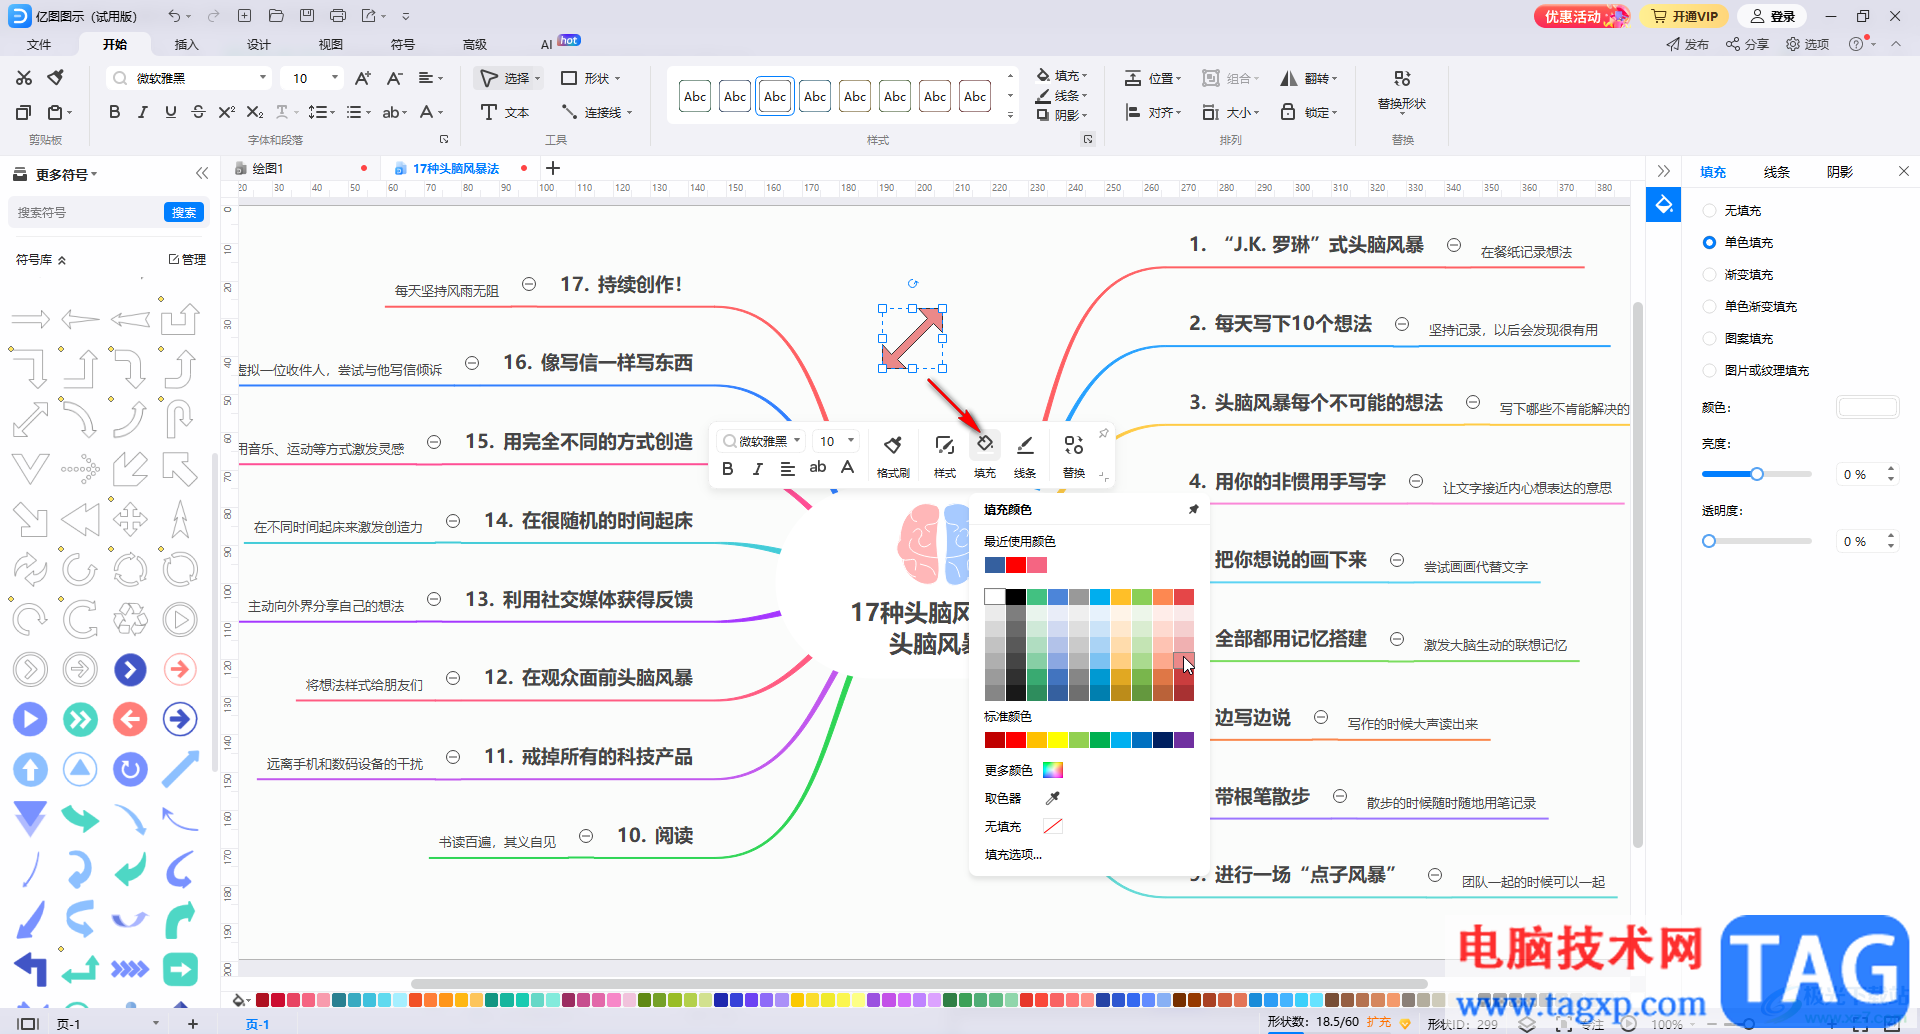The image size is (1920, 1034).
Task: Add a new document tab with plus icon
Action: click(553, 168)
